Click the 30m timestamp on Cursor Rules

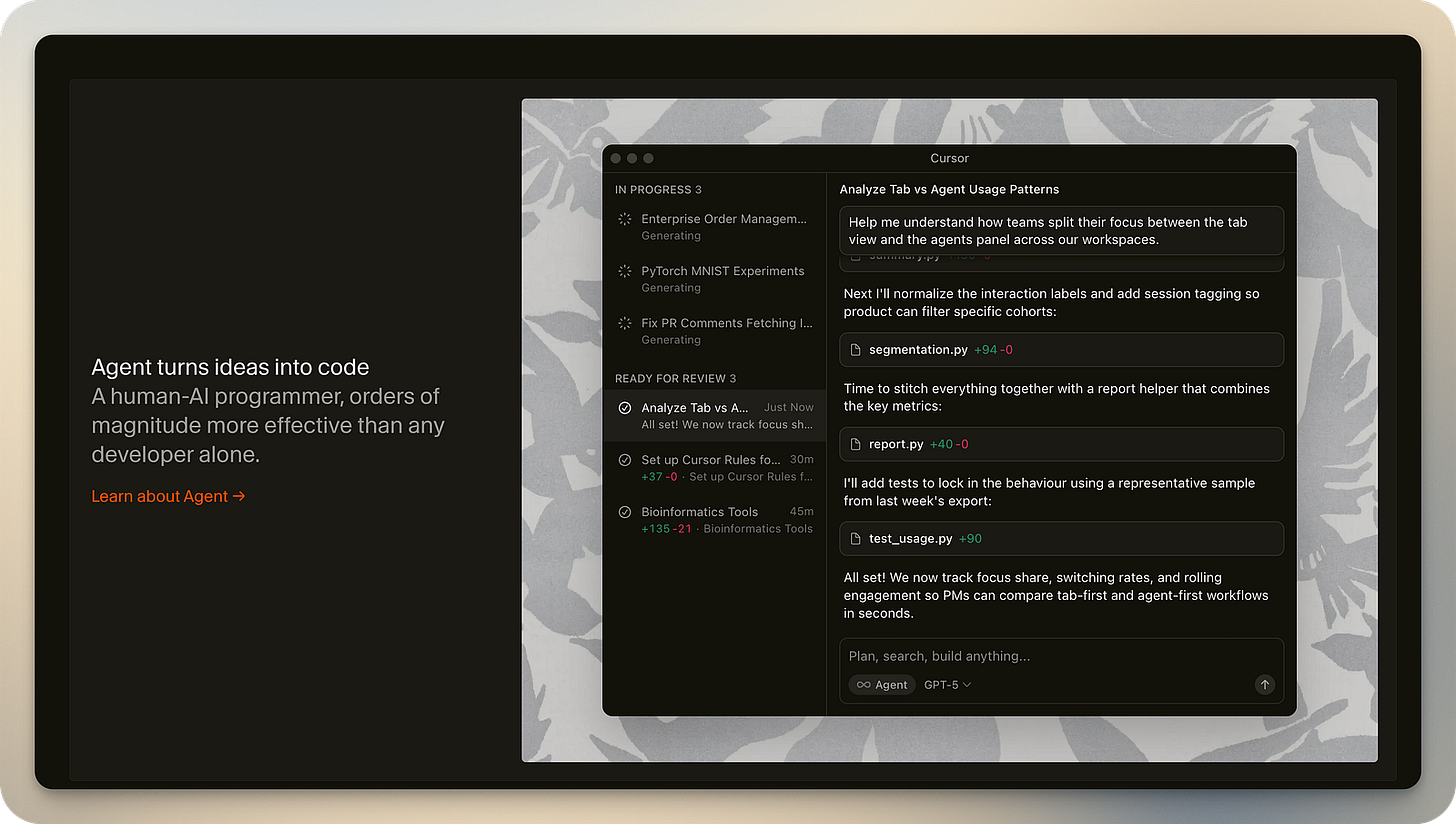(x=802, y=460)
